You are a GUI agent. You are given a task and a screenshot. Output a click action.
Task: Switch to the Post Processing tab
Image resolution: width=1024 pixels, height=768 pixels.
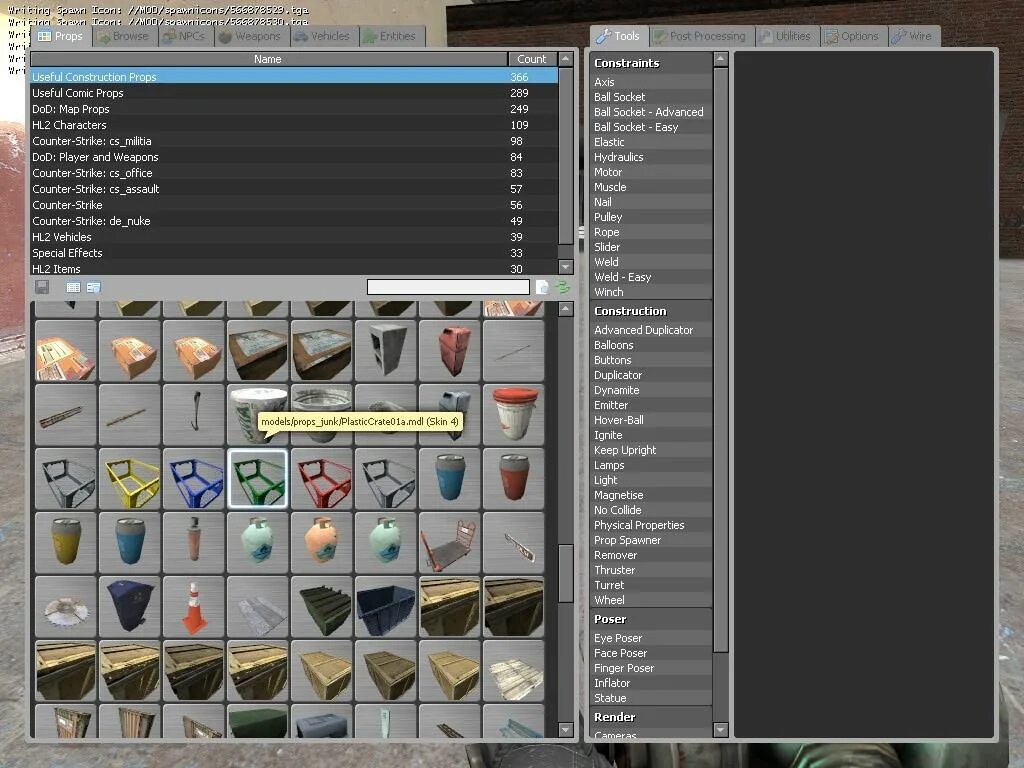click(x=701, y=36)
